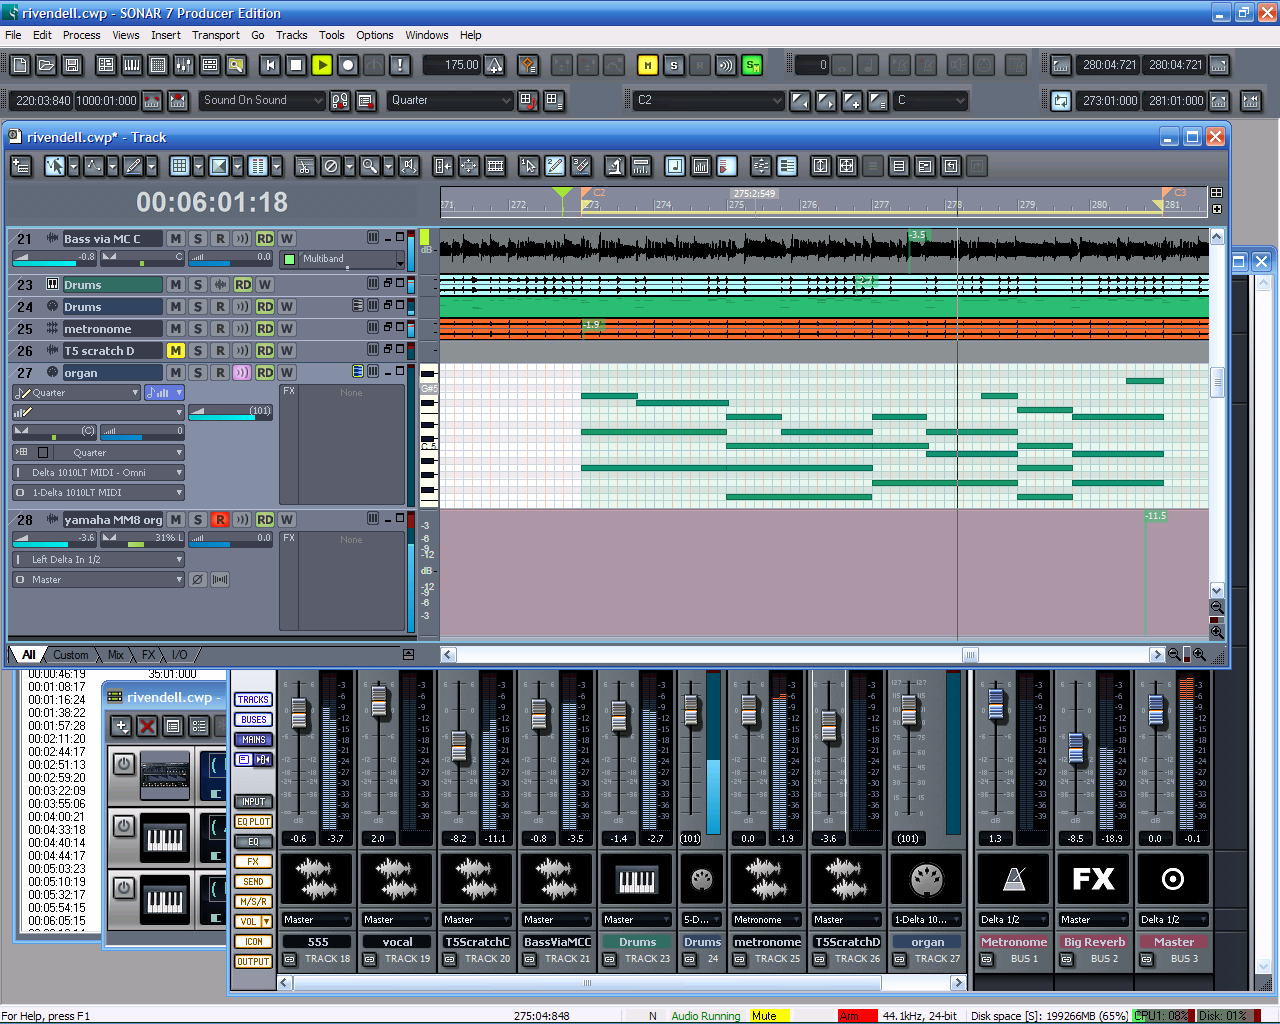1280x1024 pixels.
Task: Click the Select arrow tool in the Track toolbar
Action: tap(55, 166)
